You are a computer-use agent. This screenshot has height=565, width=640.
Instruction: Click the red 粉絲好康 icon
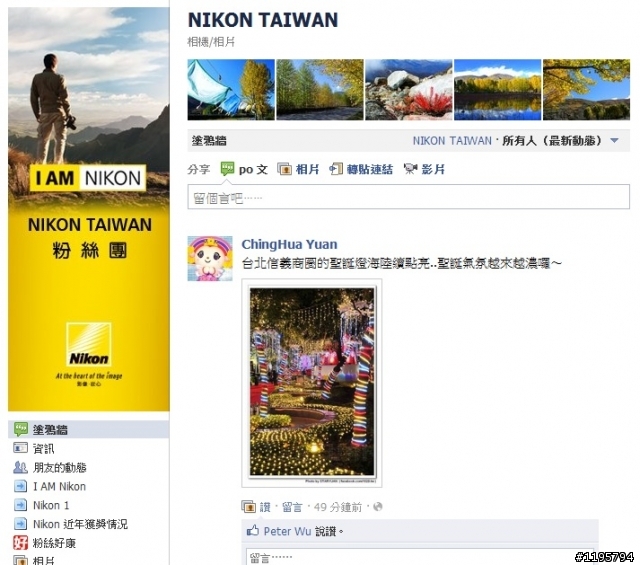click(20, 543)
